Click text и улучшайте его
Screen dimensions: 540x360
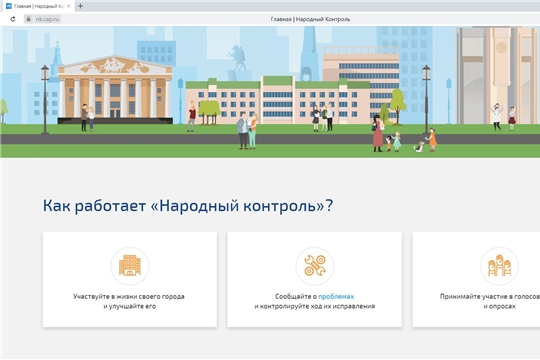[x=130, y=306]
